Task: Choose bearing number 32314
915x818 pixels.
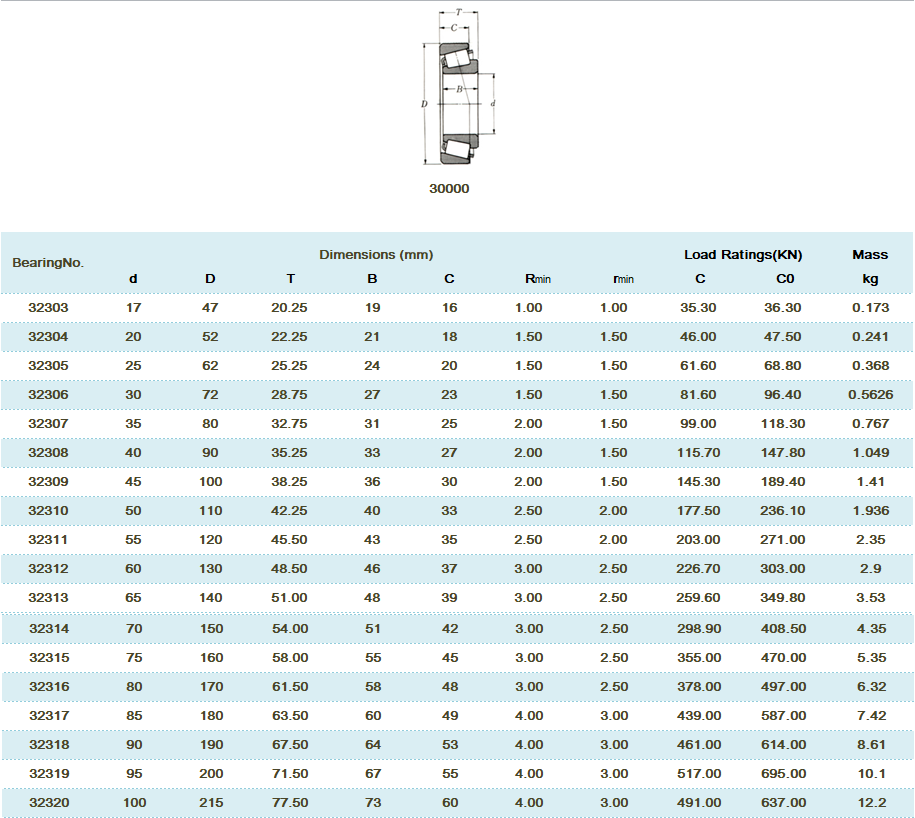Action: (48, 628)
